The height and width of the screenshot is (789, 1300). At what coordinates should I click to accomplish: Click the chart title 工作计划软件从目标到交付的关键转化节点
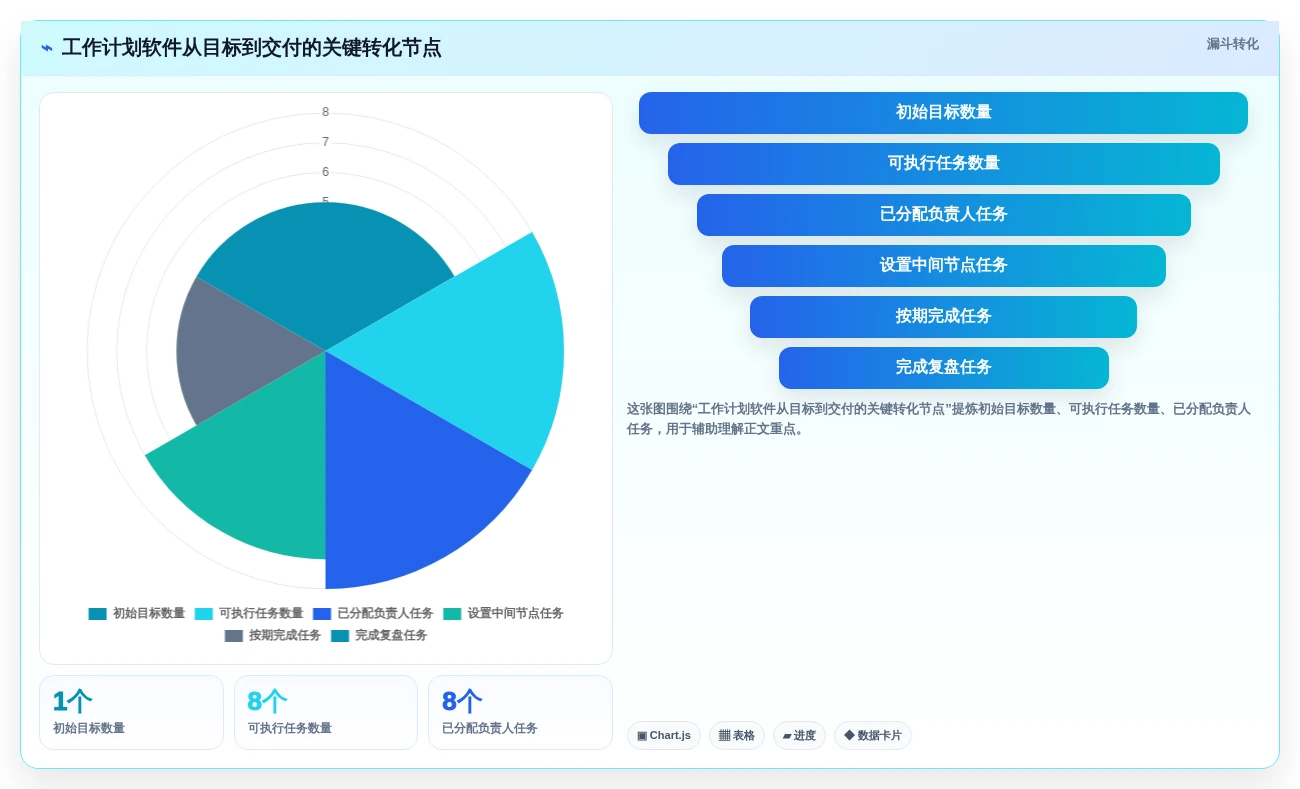click(x=251, y=48)
